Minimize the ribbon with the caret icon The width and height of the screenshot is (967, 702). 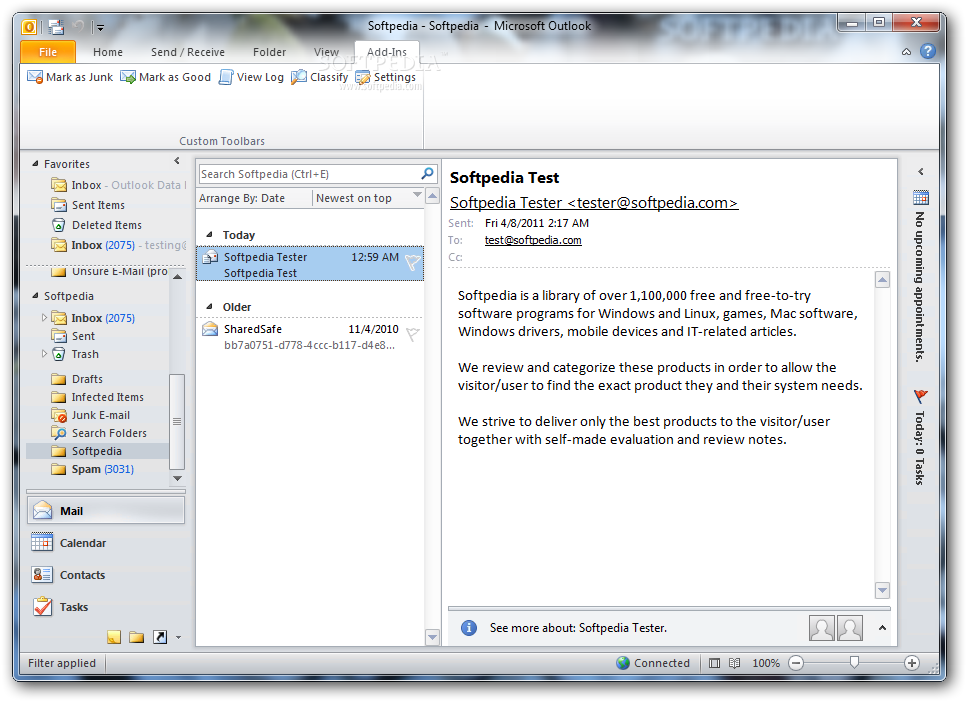click(906, 52)
